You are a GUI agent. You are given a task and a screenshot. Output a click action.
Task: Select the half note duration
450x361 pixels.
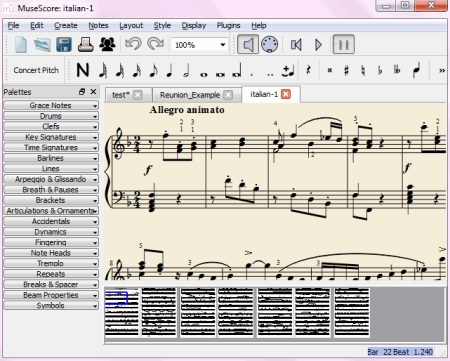186,70
